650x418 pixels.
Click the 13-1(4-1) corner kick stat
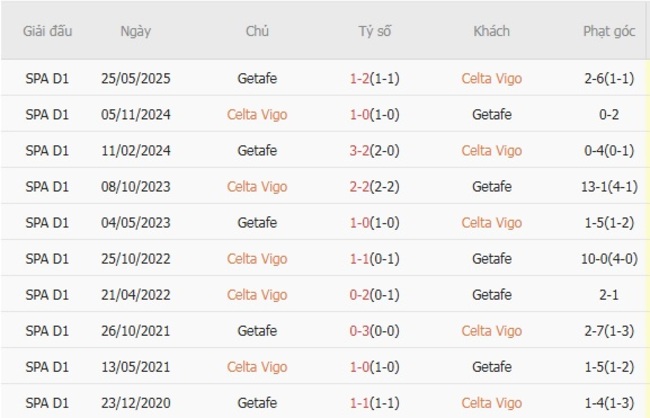point(609,186)
